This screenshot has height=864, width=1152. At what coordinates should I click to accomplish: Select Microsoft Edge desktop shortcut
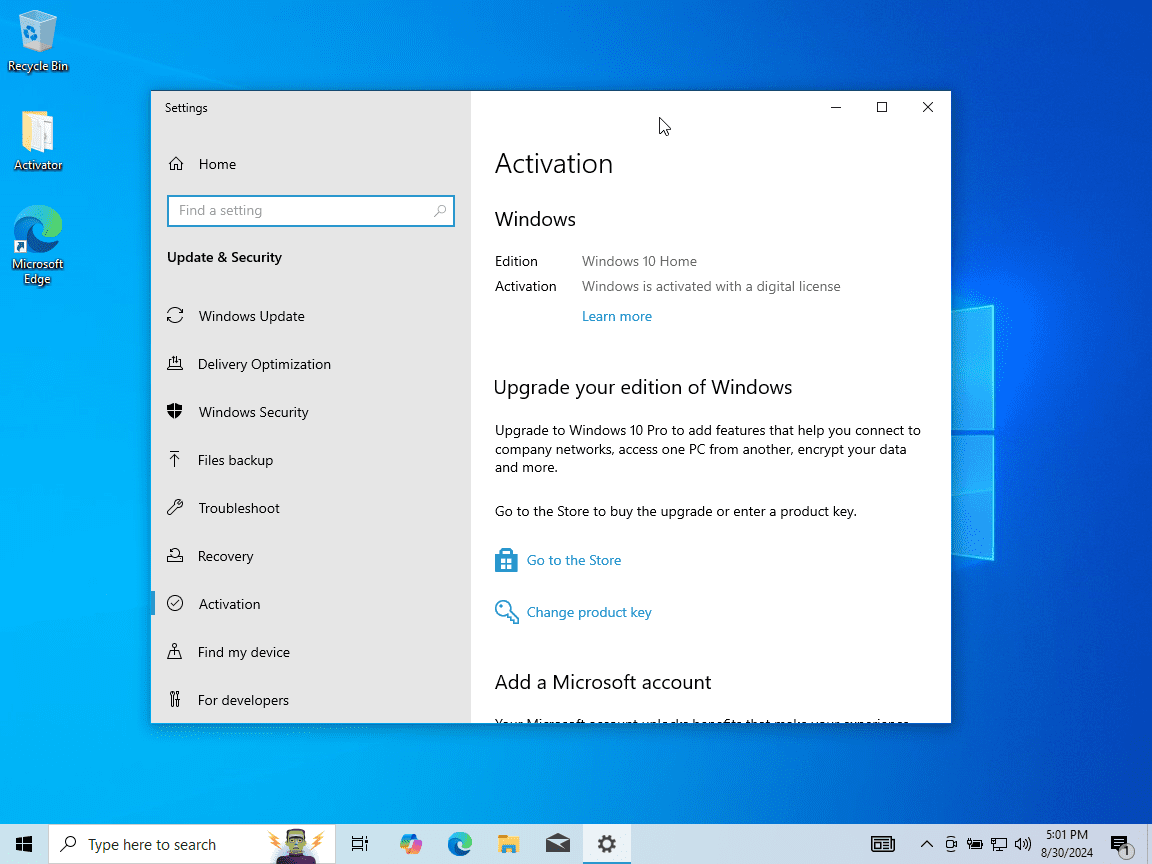pyautogui.click(x=37, y=245)
